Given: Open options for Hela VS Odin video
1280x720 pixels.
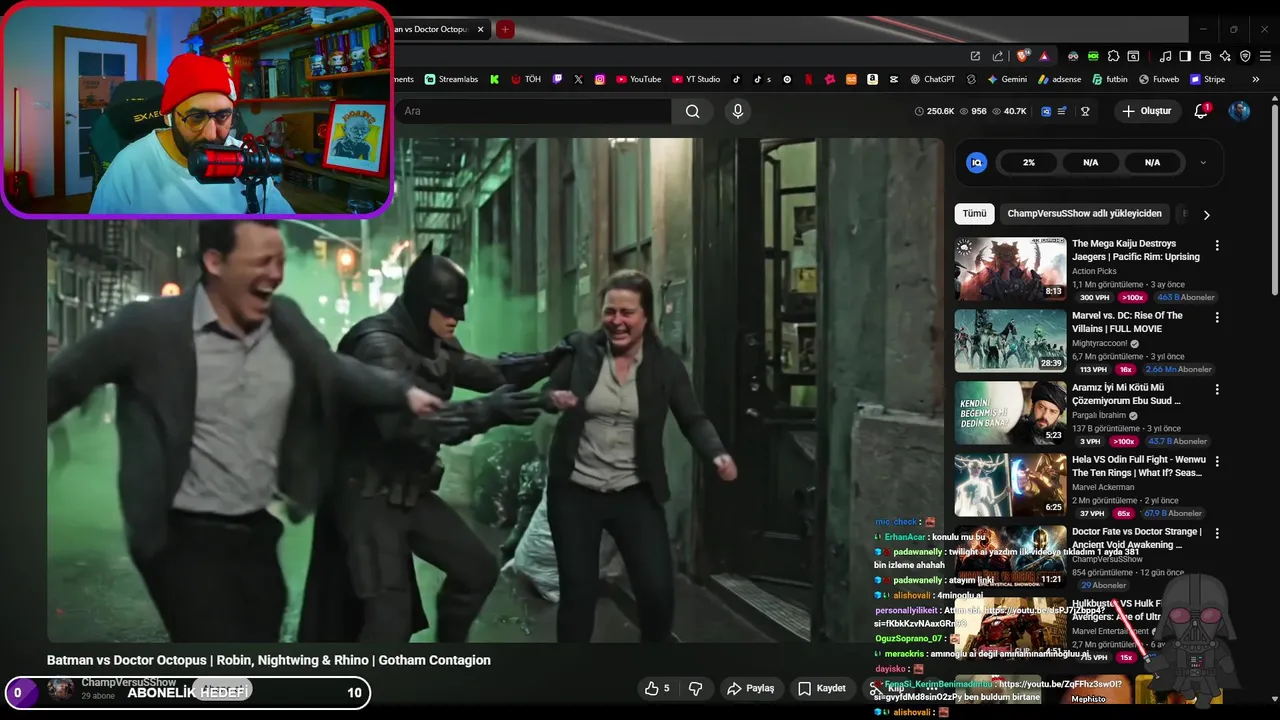Looking at the screenshot, I should 1217,461.
